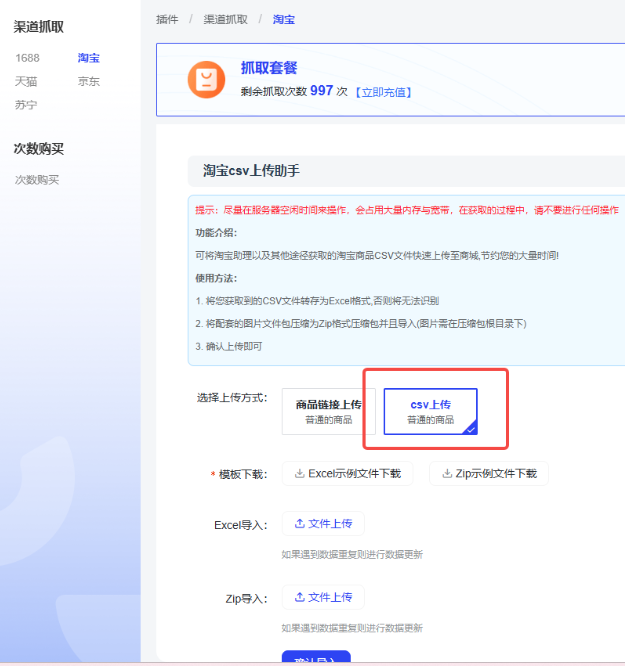The height and width of the screenshot is (666, 625).
Task: Click upload icon beside Excel导入 文件上传
Action: click(299, 524)
